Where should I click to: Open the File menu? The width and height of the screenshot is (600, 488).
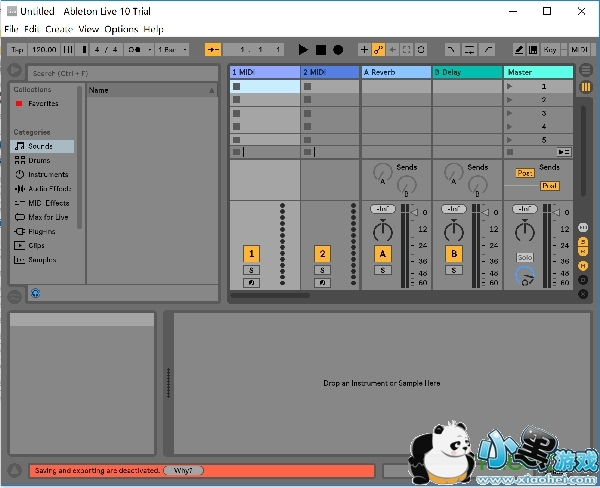tap(11, 30)
